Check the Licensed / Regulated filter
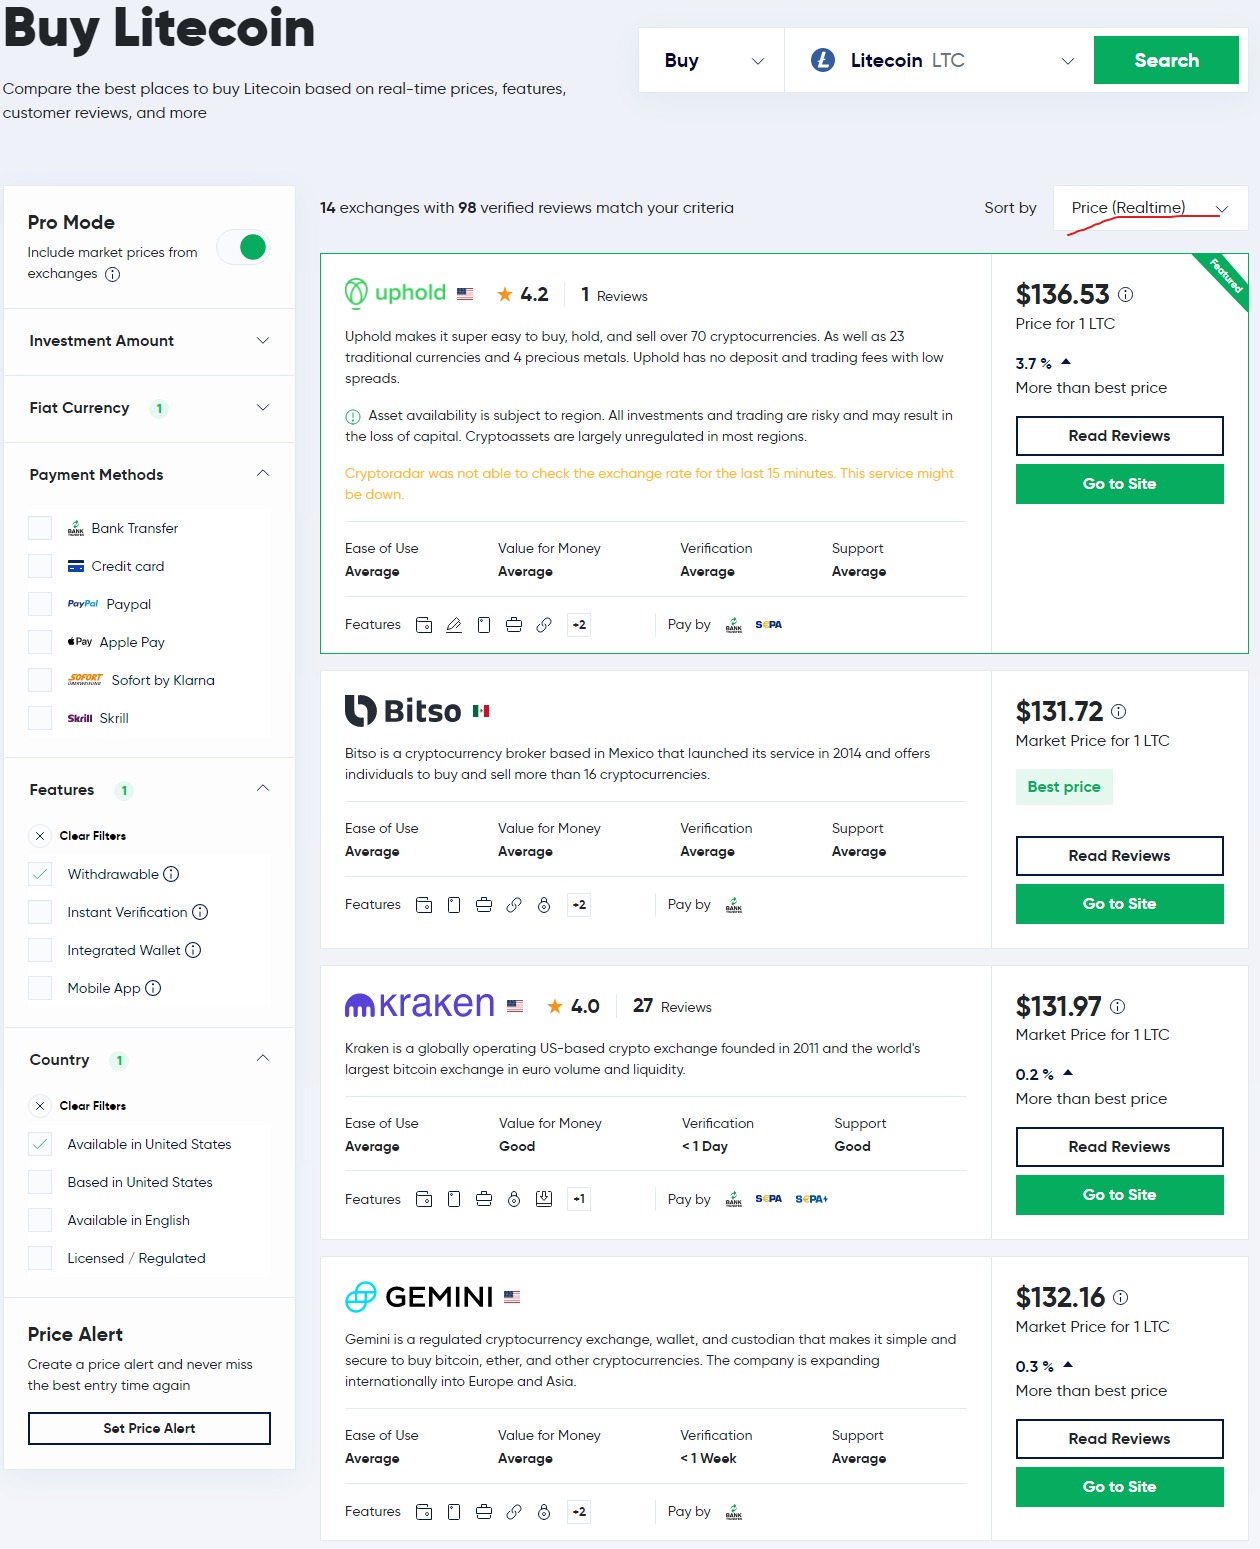Viewport: 1260px width, 1549px height. pos(40,1258)
